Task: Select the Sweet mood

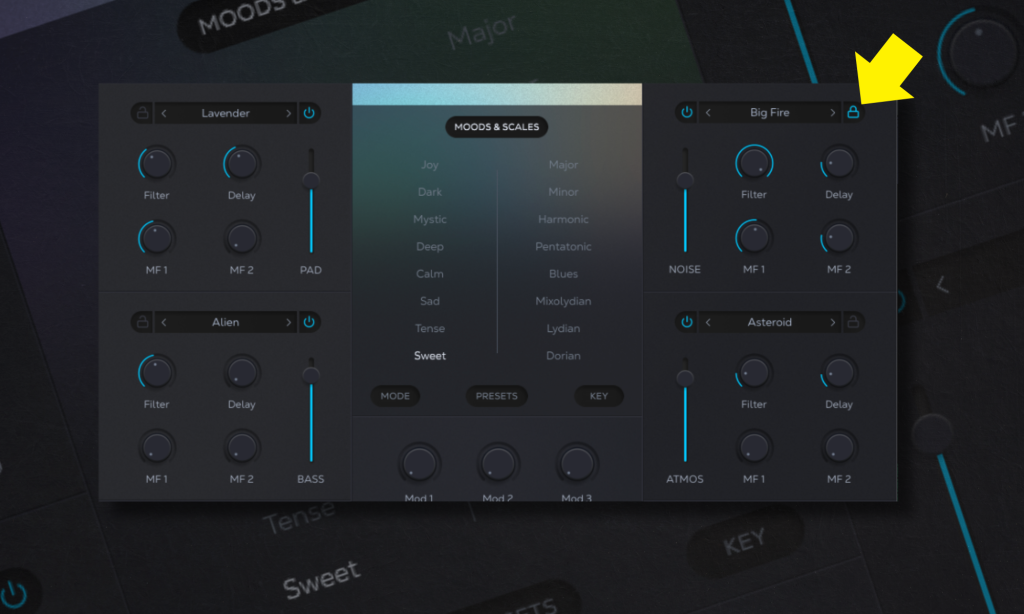Action: (x=430, y=356)
